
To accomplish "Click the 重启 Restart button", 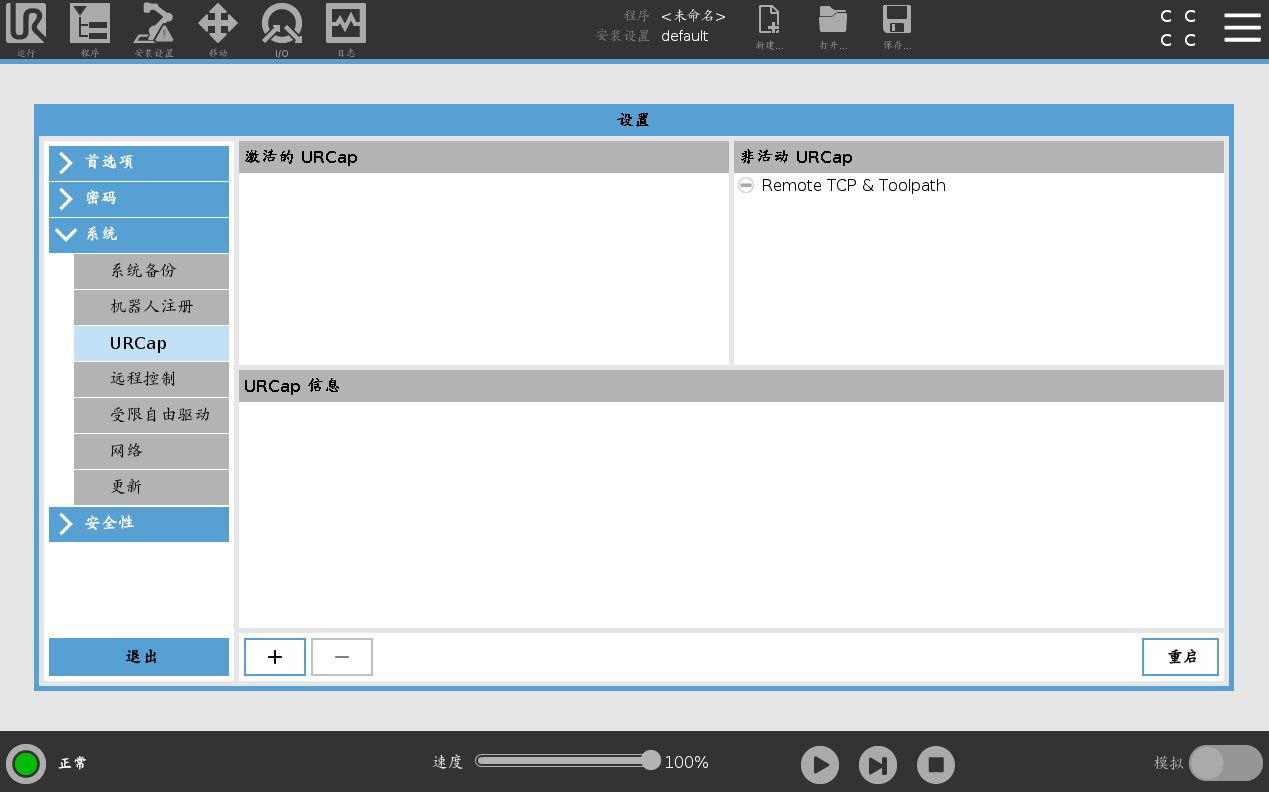I will 1180,657.
